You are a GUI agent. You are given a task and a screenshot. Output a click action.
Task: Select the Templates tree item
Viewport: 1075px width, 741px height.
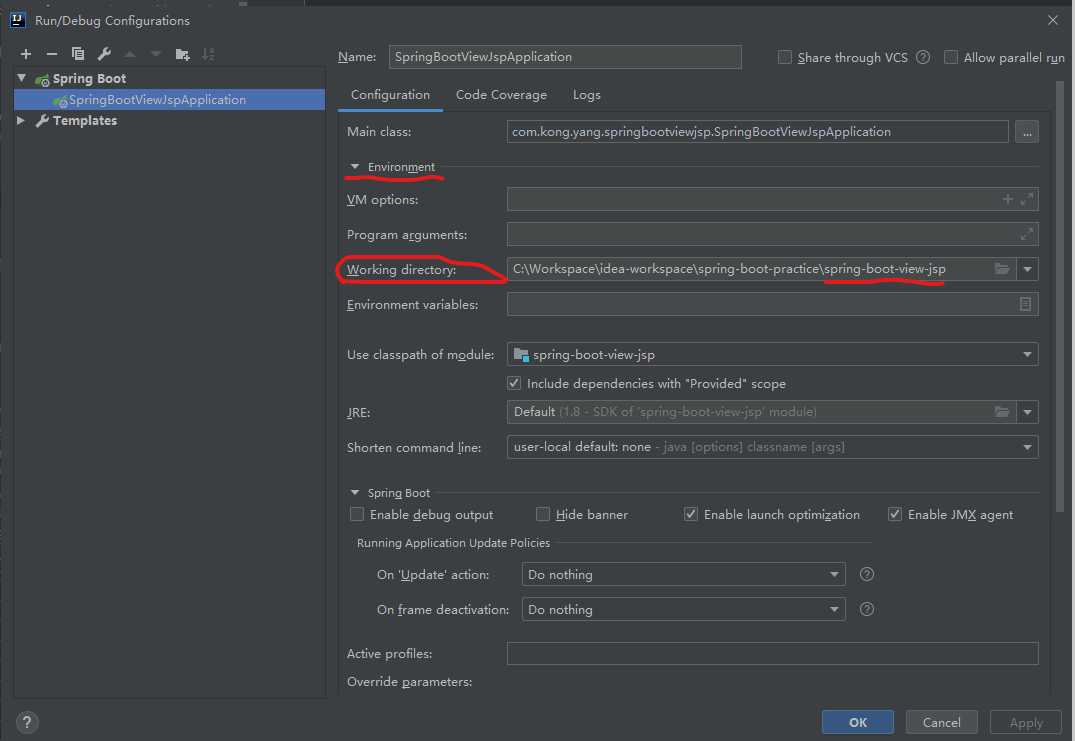(x=84, y=121)
